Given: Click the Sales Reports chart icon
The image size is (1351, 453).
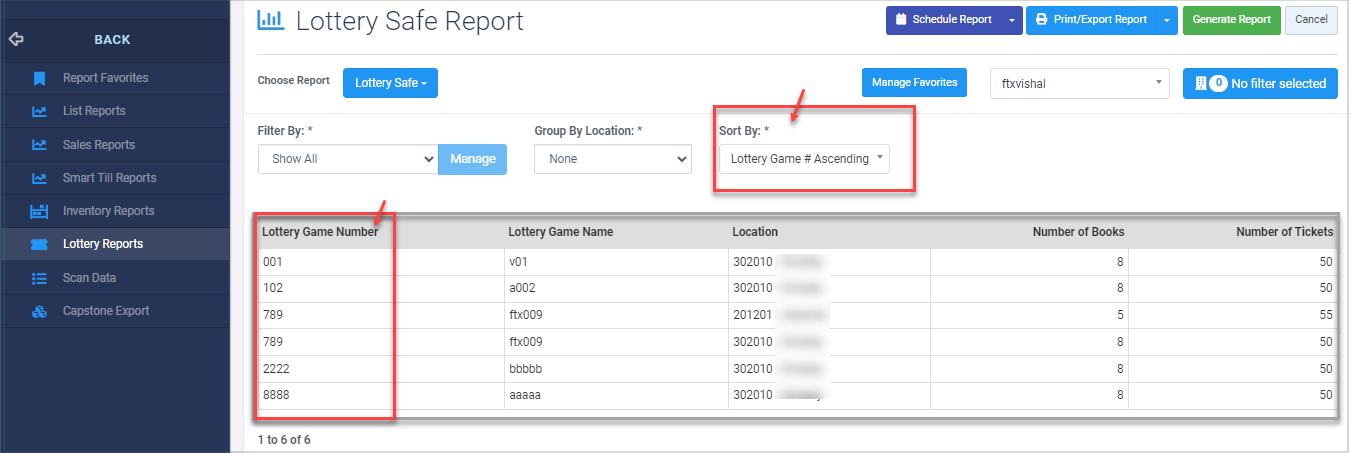Looking at the screenshot, I should coord(39,145).
